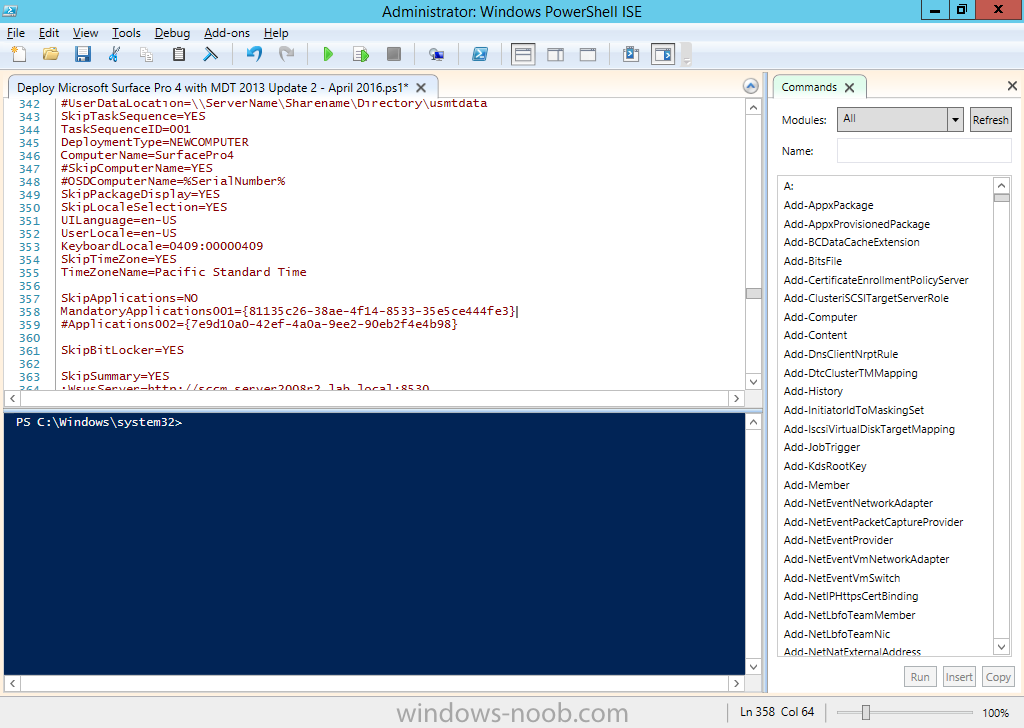Start PowerShell.exe in separate window icon
This screenshot has height=728, width=1024.
pyautogui.click(x=480, y=54)
